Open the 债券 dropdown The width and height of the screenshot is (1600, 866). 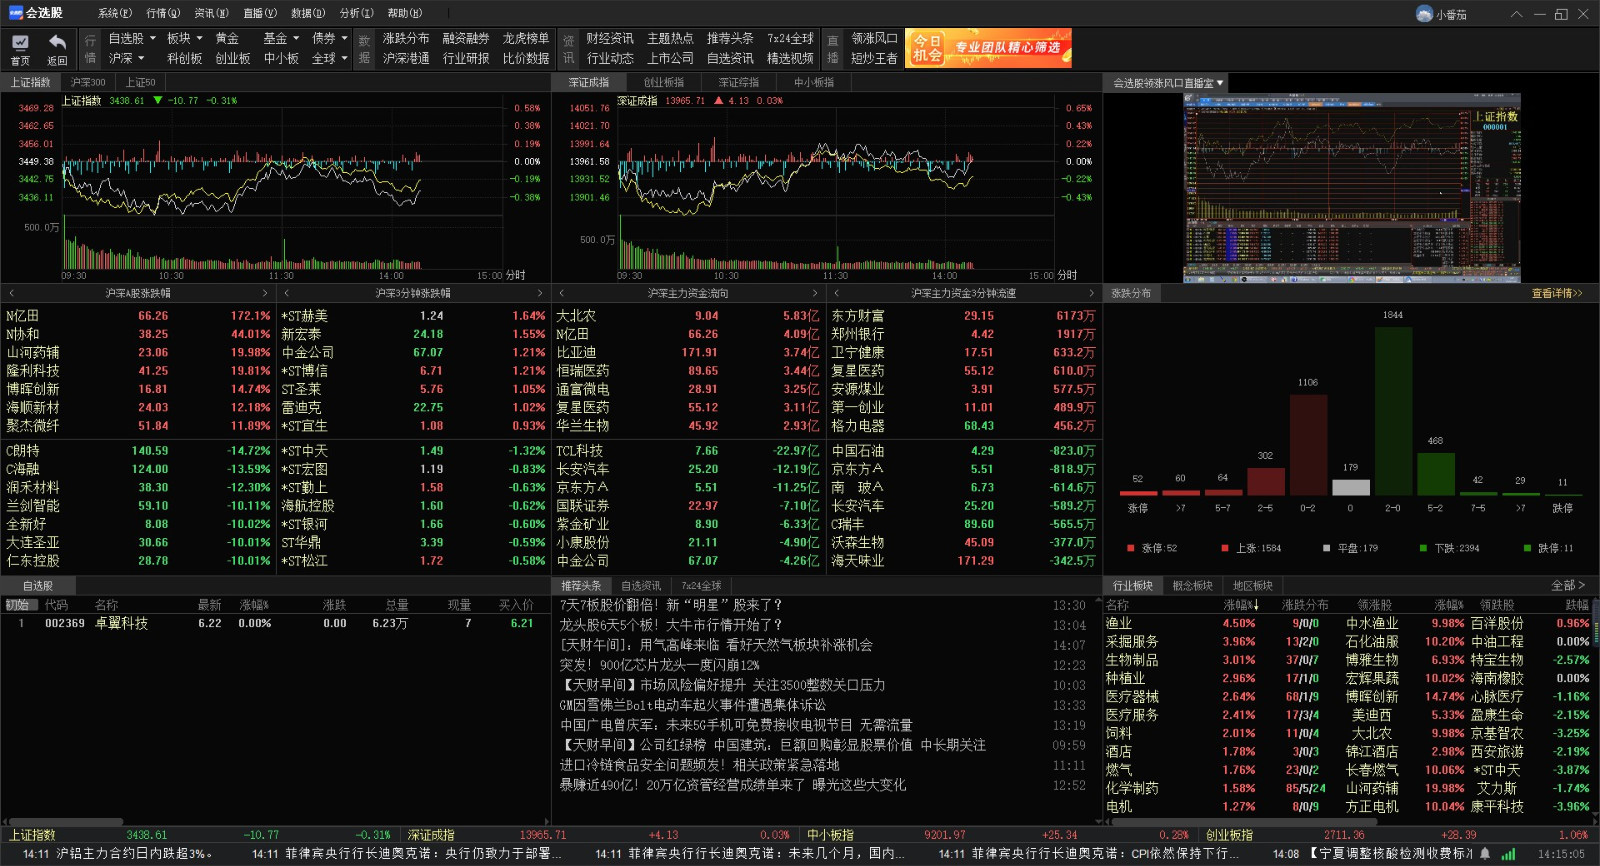click(330, 38)
